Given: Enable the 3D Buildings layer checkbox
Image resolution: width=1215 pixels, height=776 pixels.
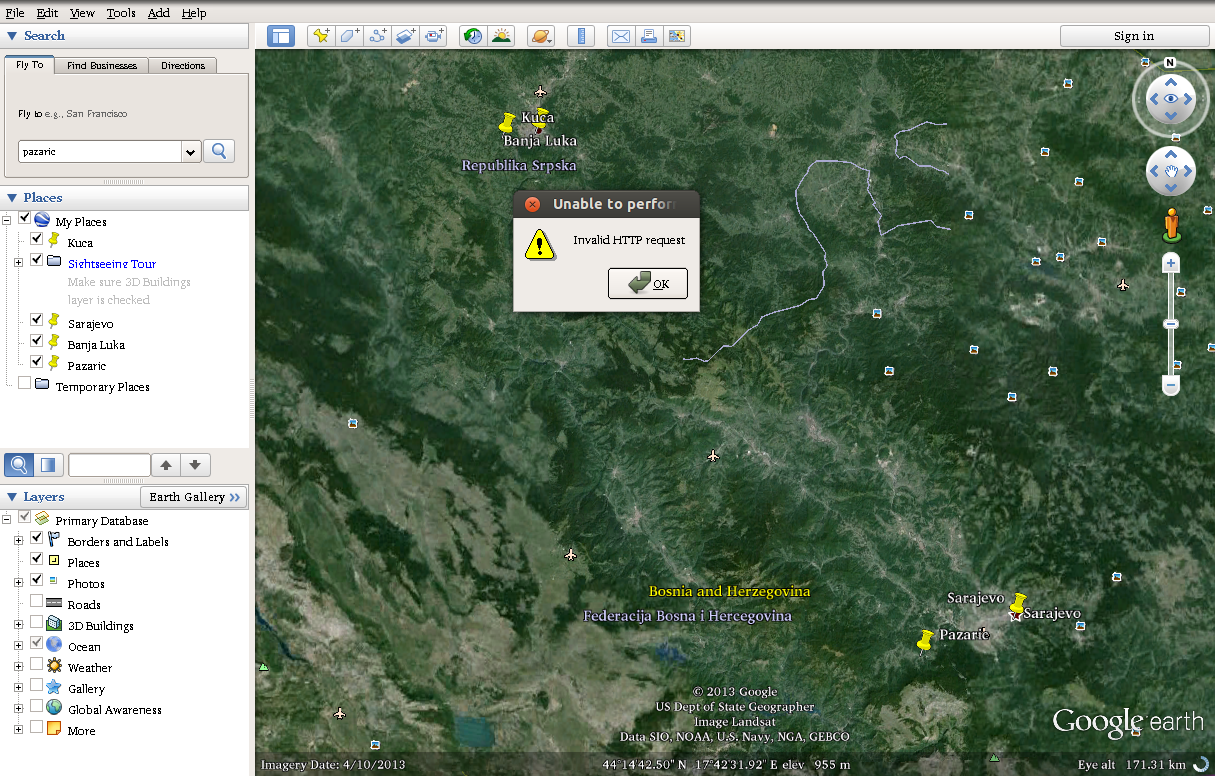Looking at the screenshot, I should tap(37, 623).
